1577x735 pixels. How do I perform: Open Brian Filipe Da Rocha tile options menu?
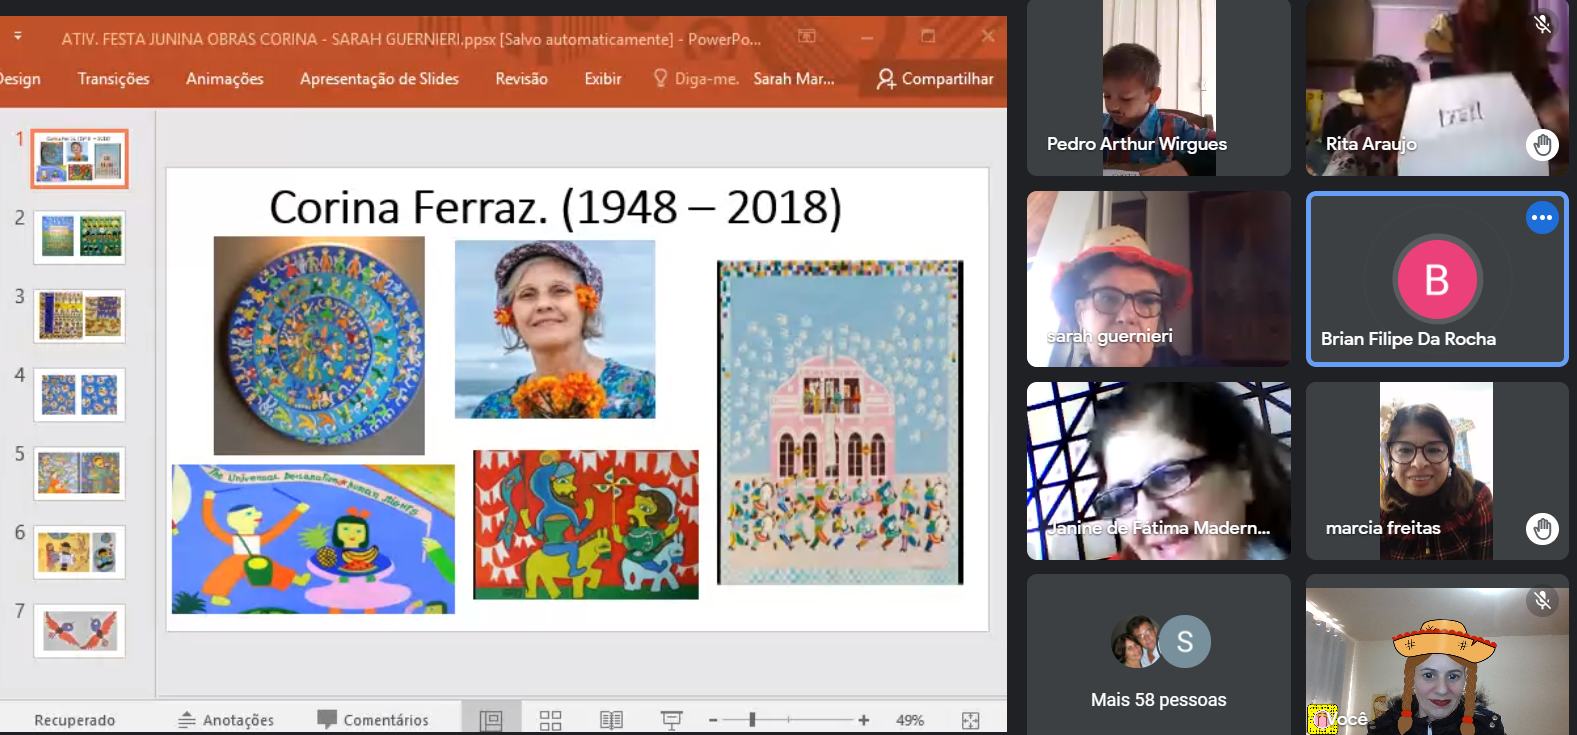1542,217
